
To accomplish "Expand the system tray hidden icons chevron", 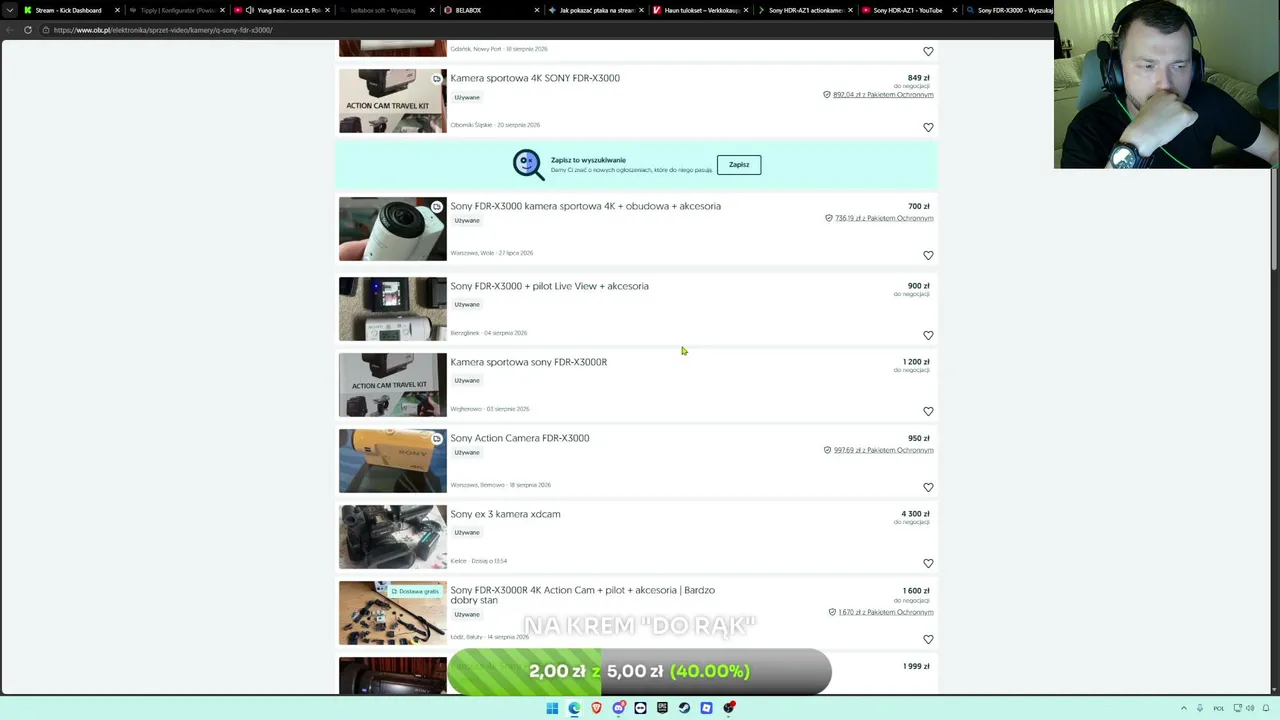I will (x=1184, y=708).
